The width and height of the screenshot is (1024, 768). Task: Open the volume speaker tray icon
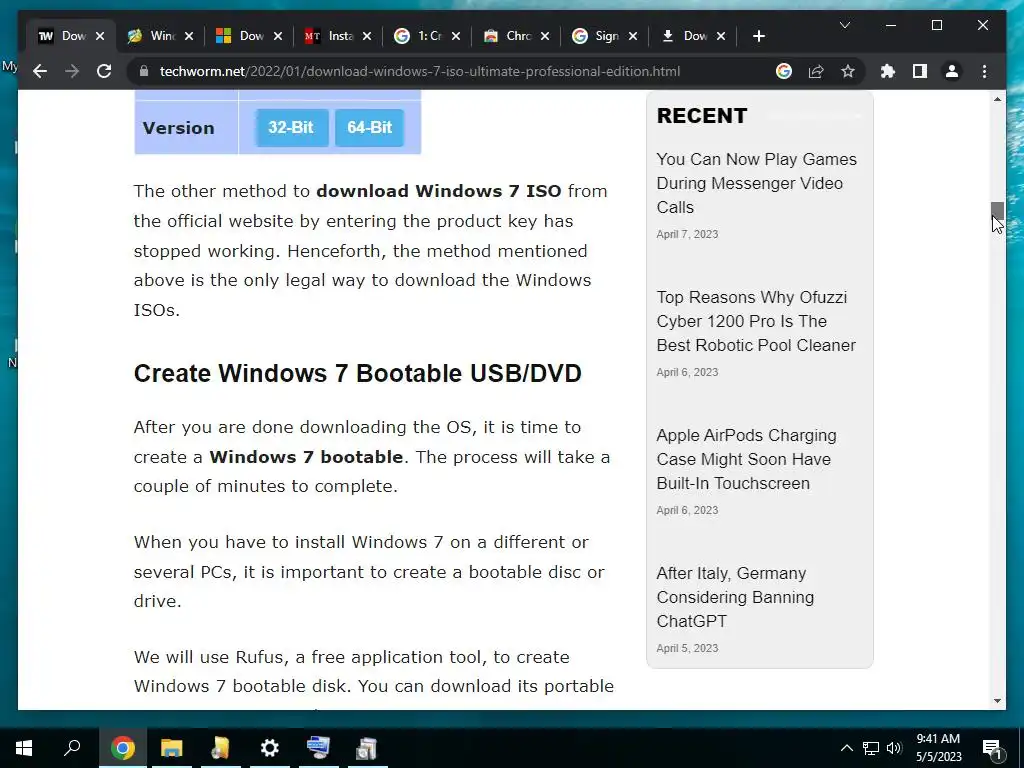point(894,748)
